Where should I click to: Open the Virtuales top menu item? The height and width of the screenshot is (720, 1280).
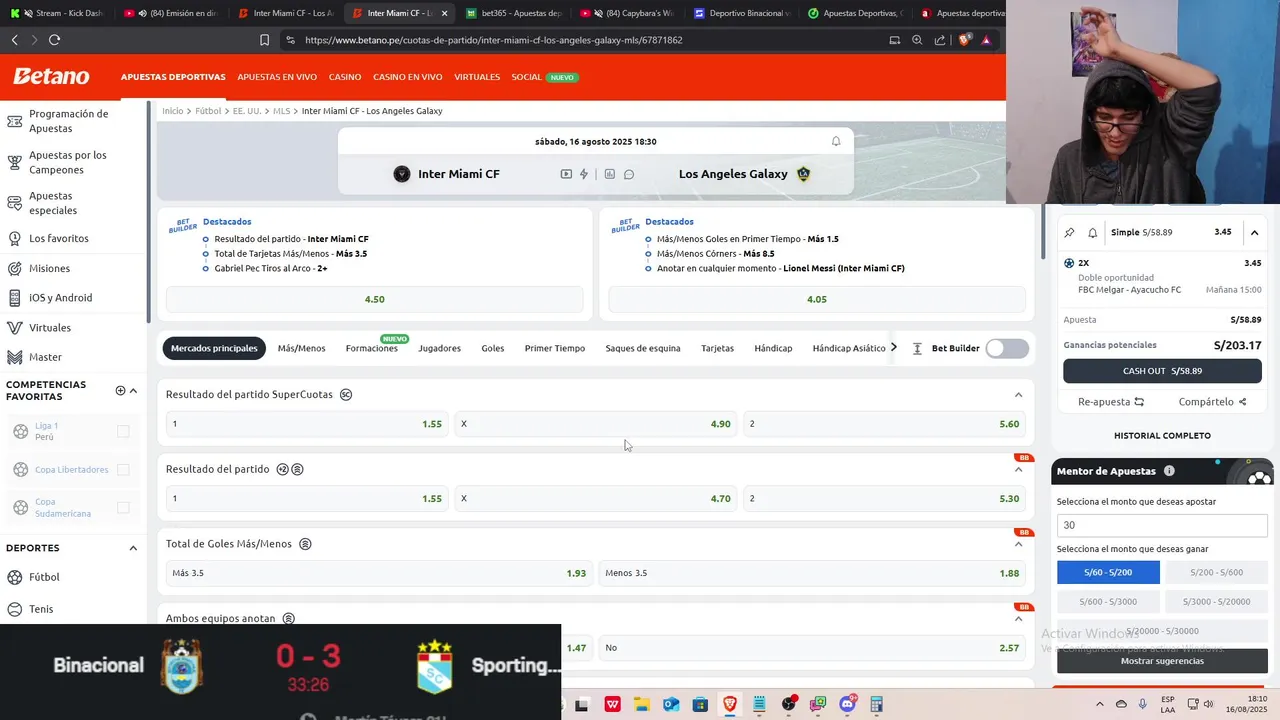pyautogui.click(x=477, y=77)
